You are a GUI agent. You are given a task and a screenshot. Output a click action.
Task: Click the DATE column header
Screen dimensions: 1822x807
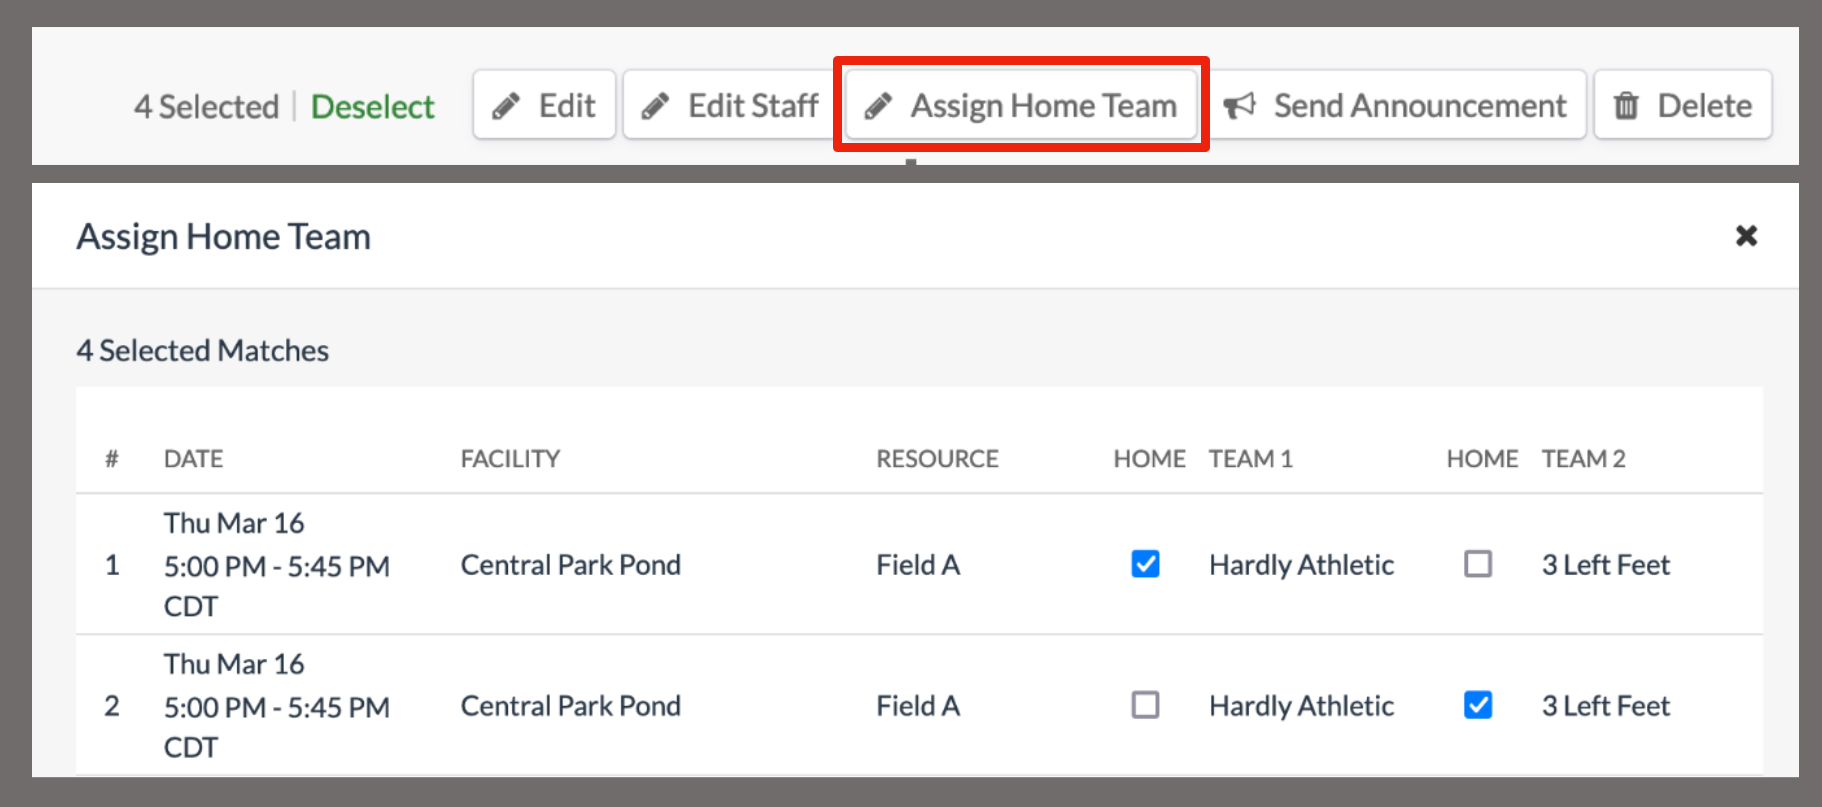click(193, 459)
